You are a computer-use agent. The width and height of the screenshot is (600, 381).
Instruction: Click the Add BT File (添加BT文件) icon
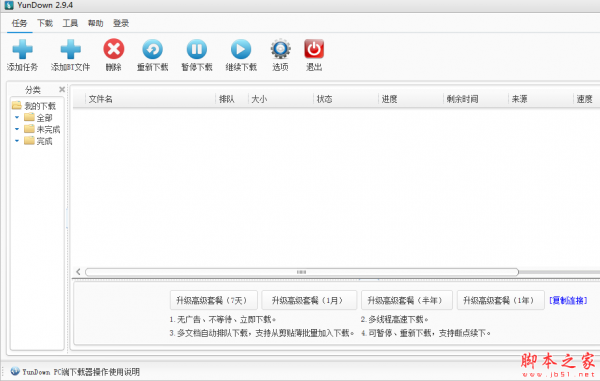point(70,49)
